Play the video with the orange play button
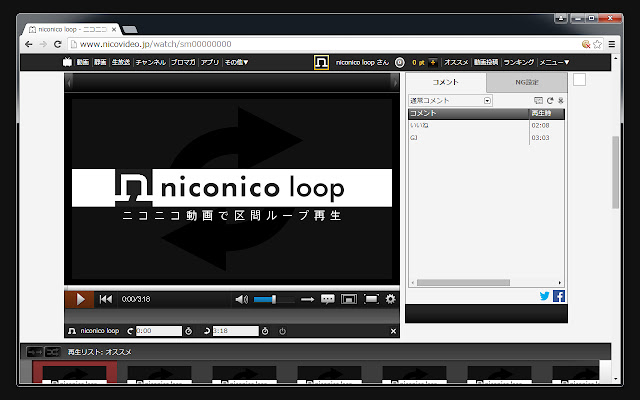 click(x=79, y=299)
